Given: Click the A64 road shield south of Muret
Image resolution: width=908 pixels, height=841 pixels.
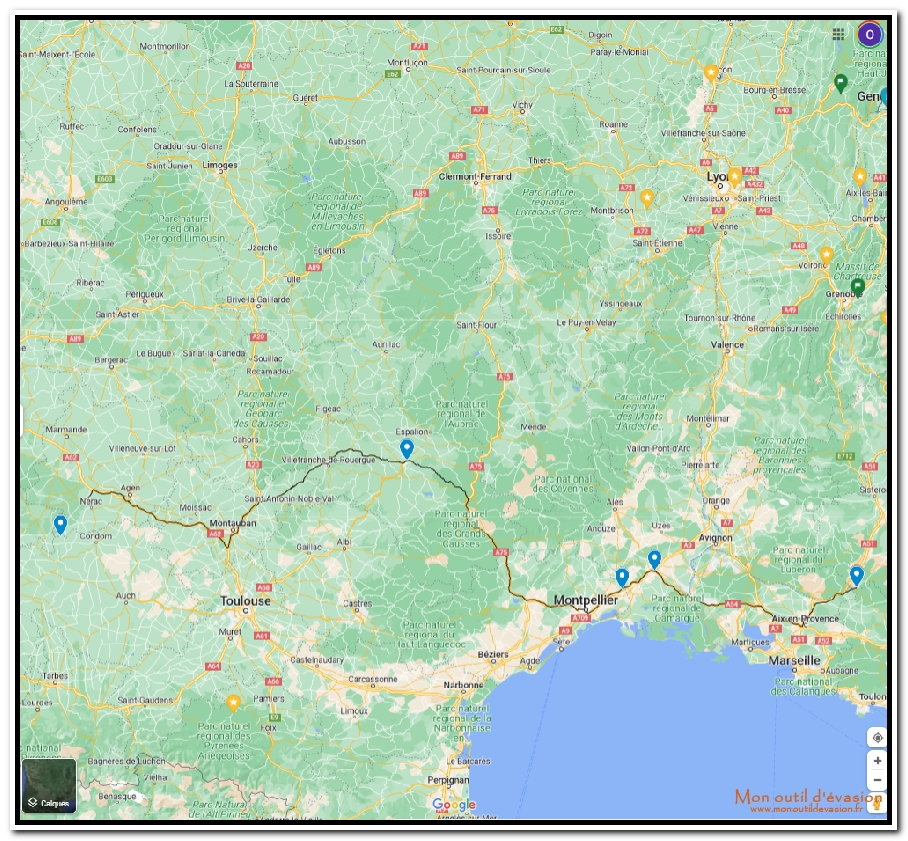Looking at the screenshot, I should 213,666.
